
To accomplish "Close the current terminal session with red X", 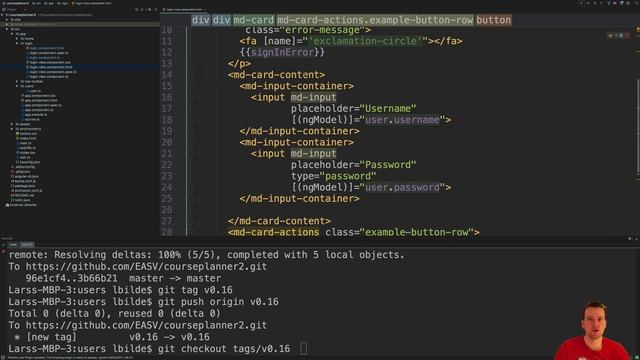I will click(x=3, y=251).
